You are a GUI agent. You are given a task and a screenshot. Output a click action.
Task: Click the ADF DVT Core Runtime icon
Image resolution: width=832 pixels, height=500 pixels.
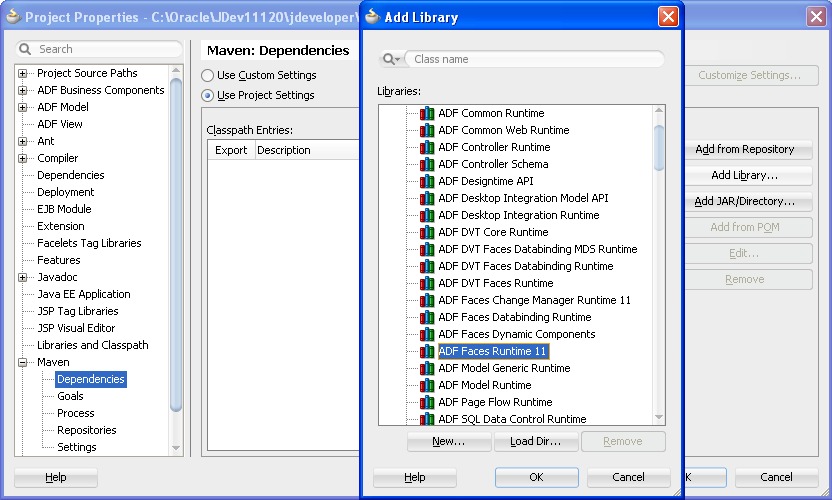pyautogui.click(x=427, y=232)
